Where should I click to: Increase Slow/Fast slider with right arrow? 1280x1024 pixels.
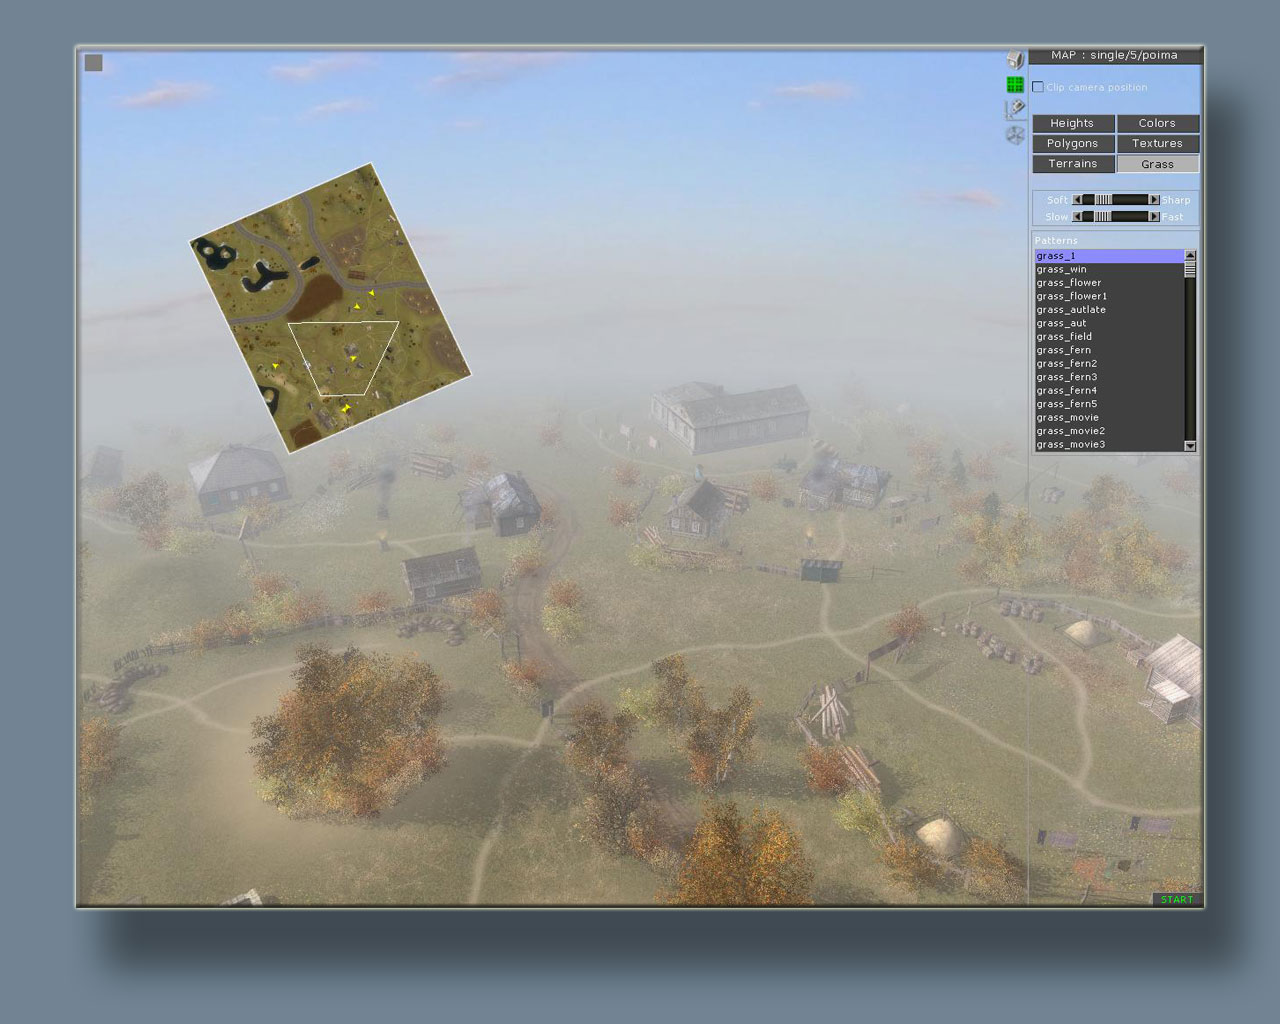point(1154,216)
